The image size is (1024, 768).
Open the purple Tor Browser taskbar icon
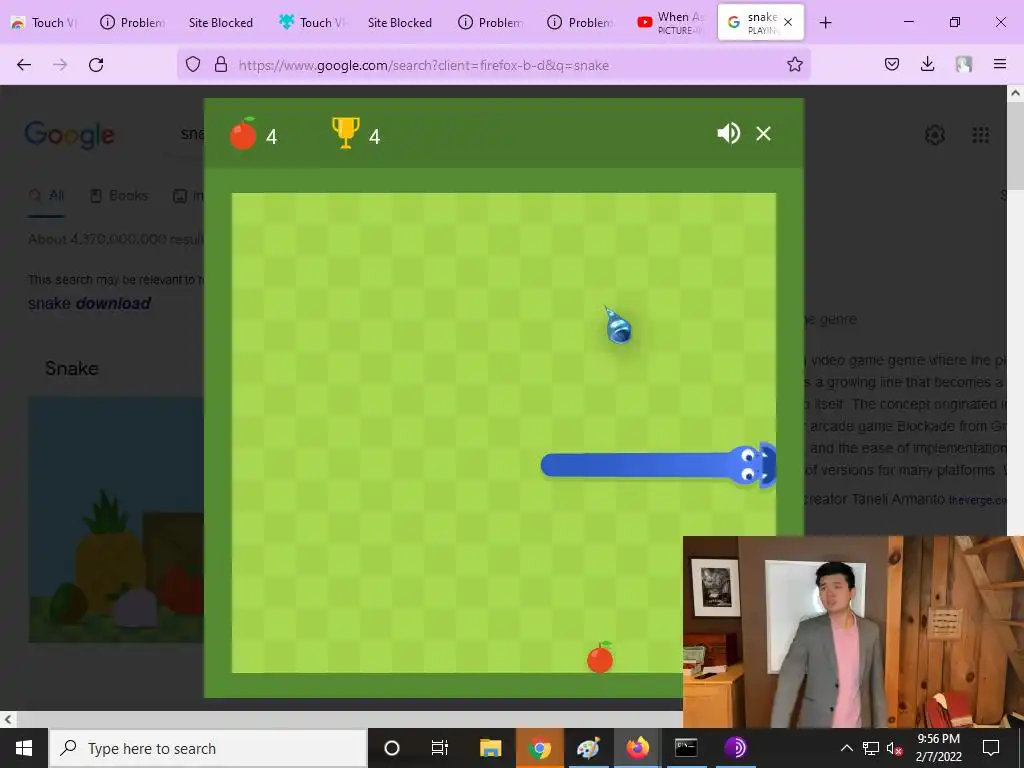pos(735,748)
